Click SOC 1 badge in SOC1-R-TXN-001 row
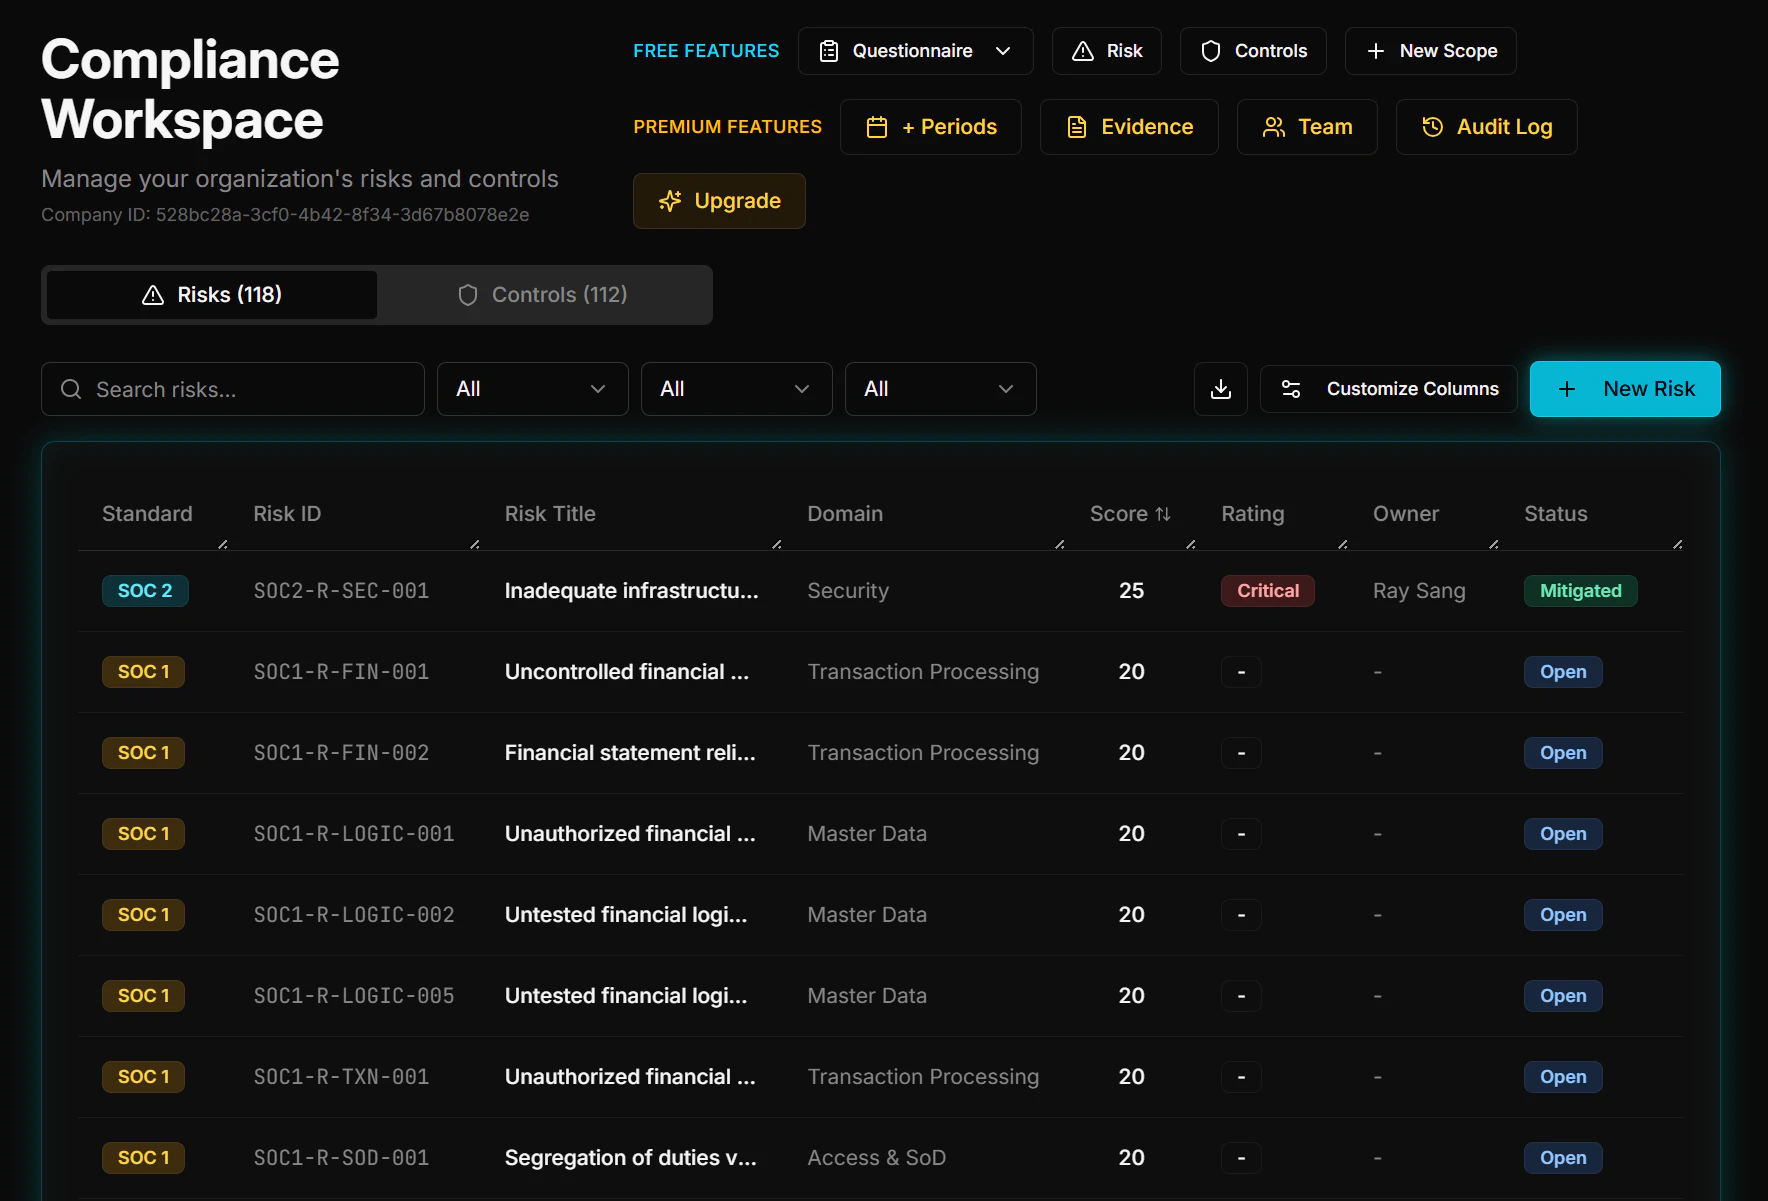Screen dimensions: 1768x1201 pyautogui.click(x=143, y=1077)
